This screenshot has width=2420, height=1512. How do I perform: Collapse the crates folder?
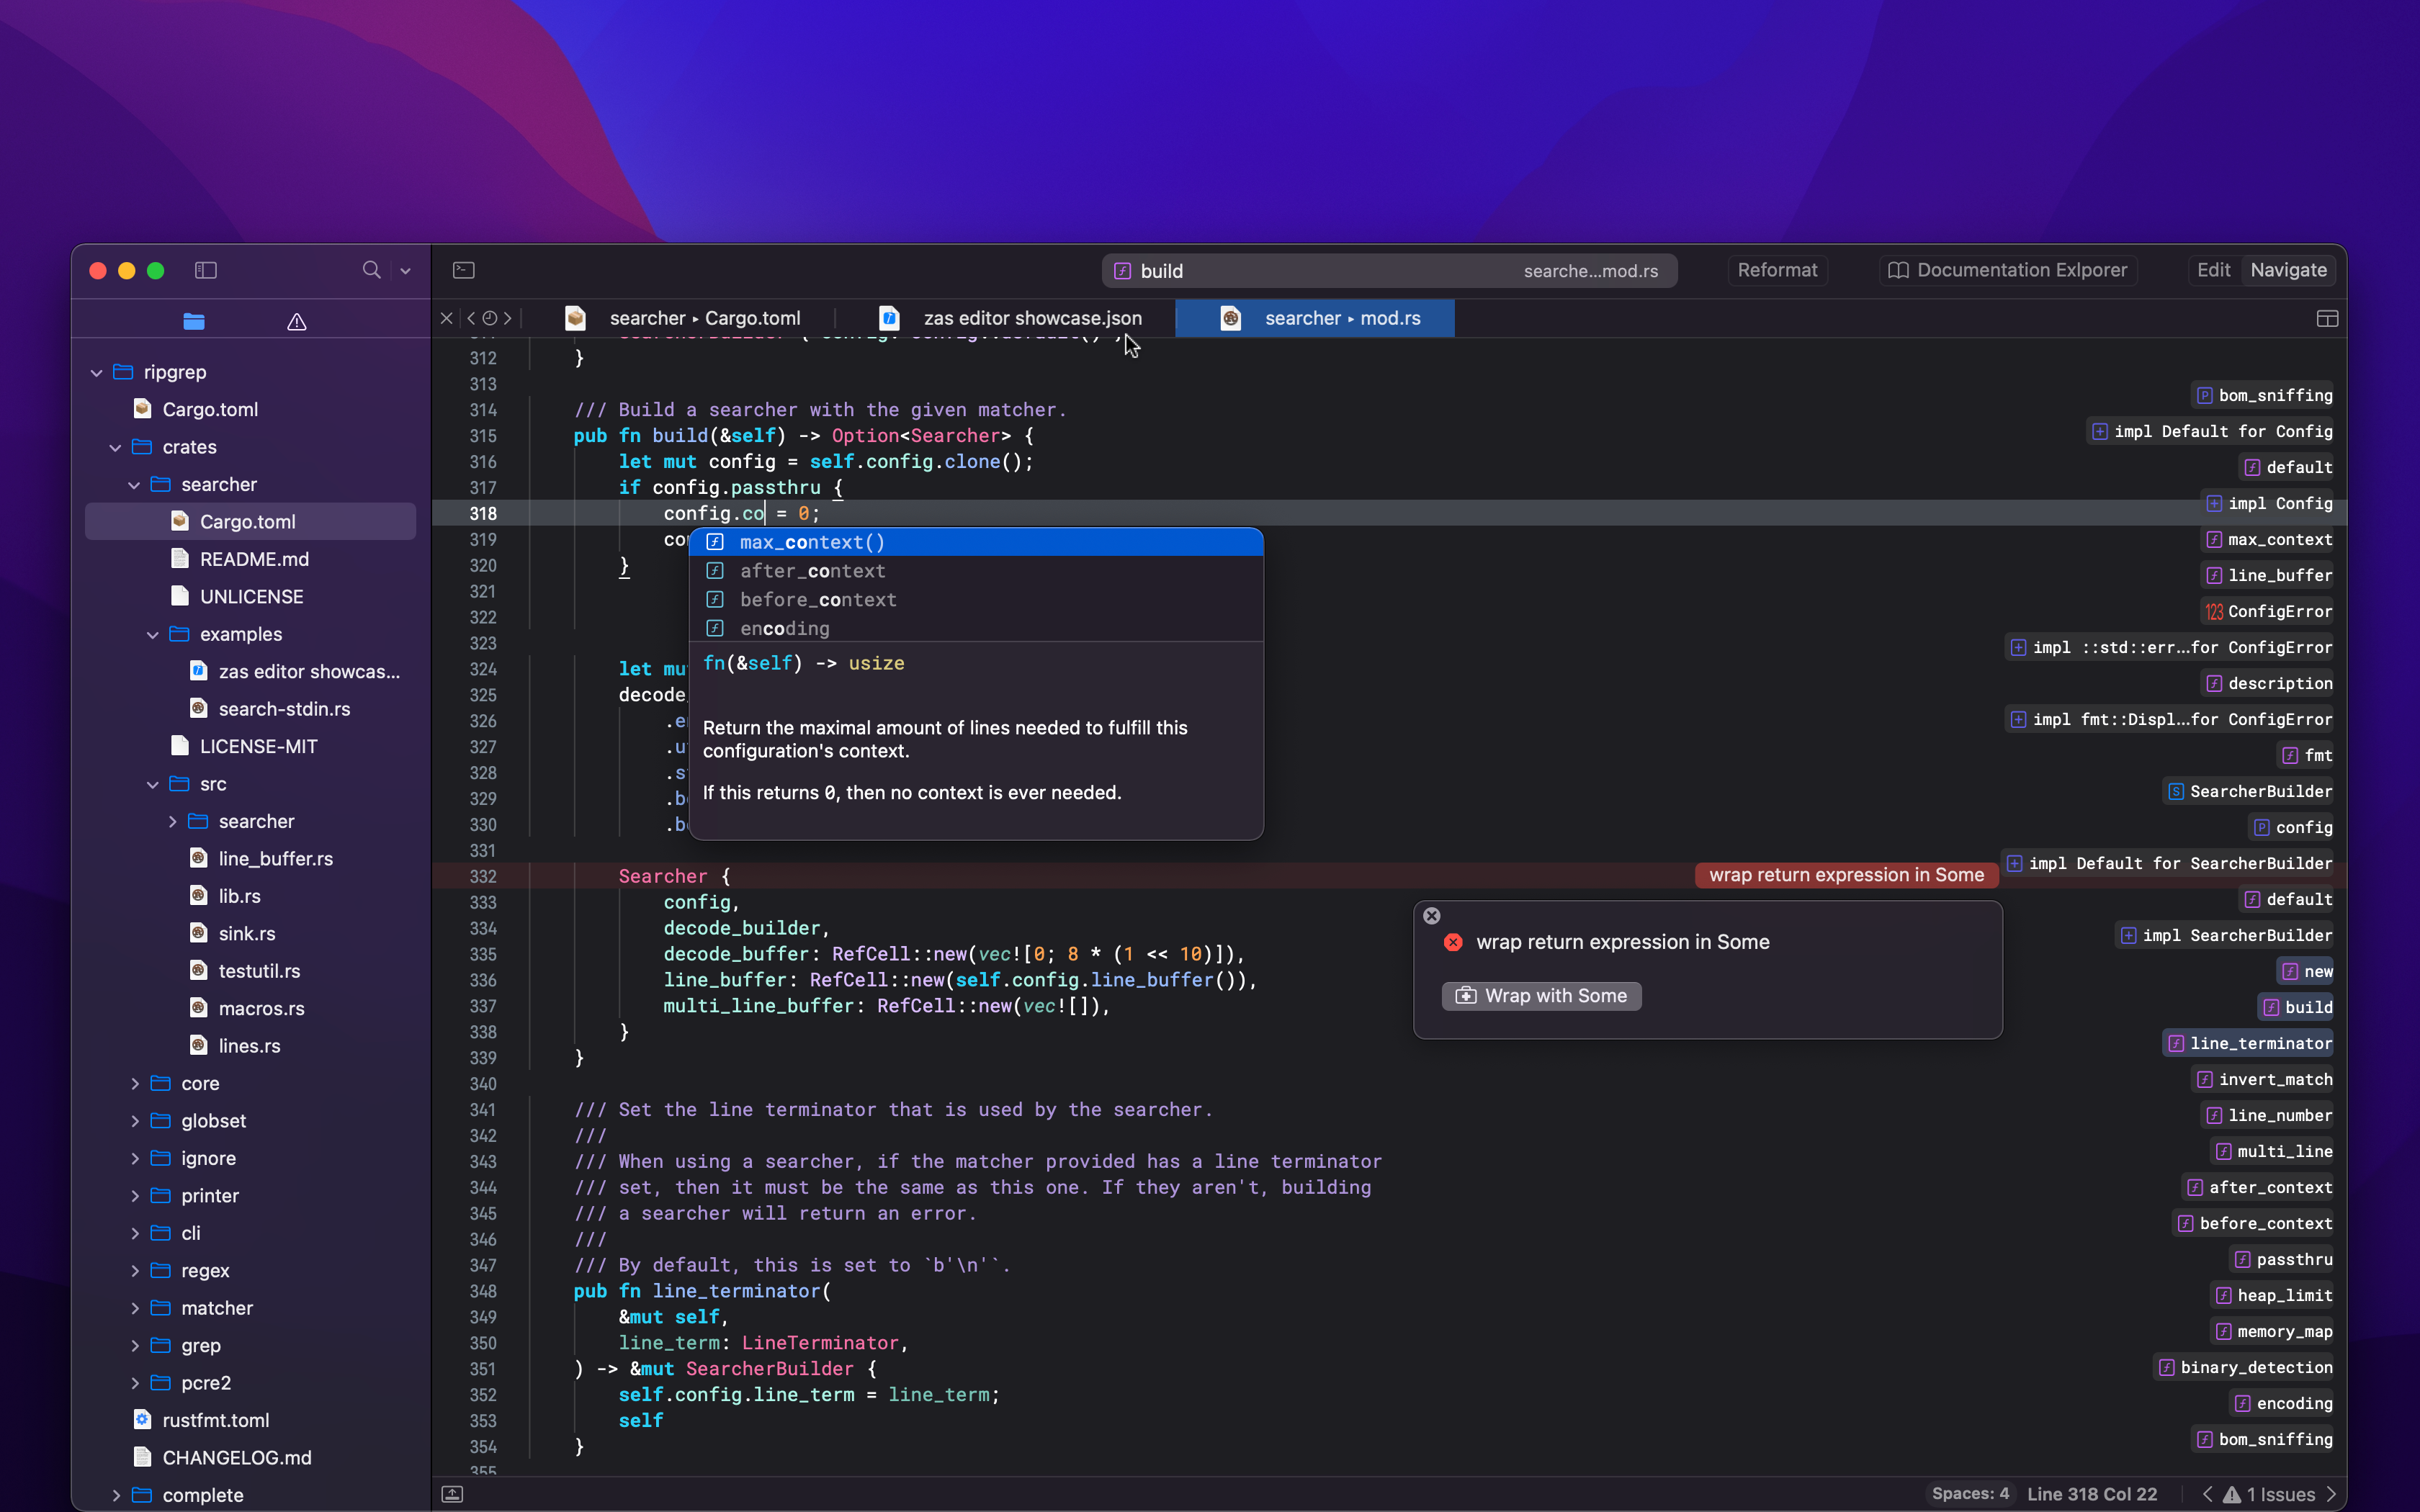click(116, 448)
